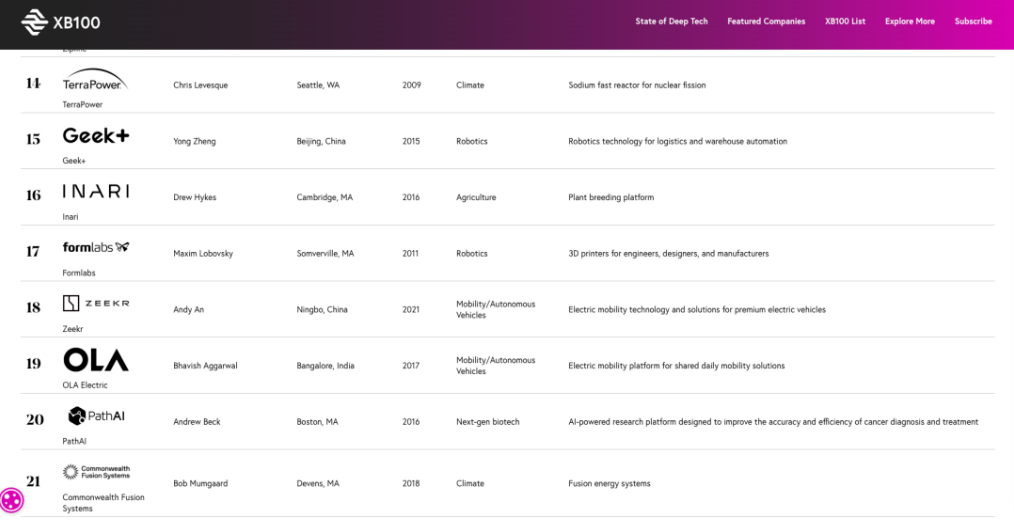Viewport: 1014px width, 520px height.
Task: Open State of Deep Tech menu
Action: click(x=671, y=21)
